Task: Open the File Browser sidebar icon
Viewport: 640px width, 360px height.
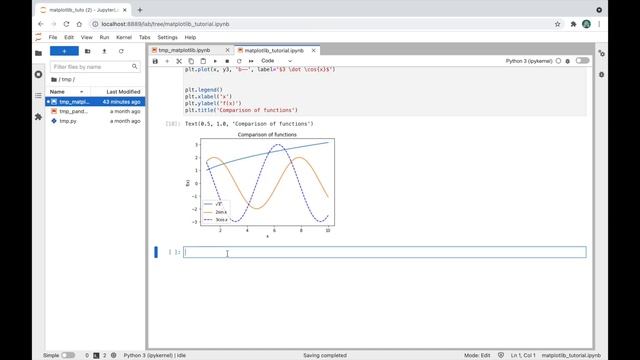Action: click(x=38, y=53)
